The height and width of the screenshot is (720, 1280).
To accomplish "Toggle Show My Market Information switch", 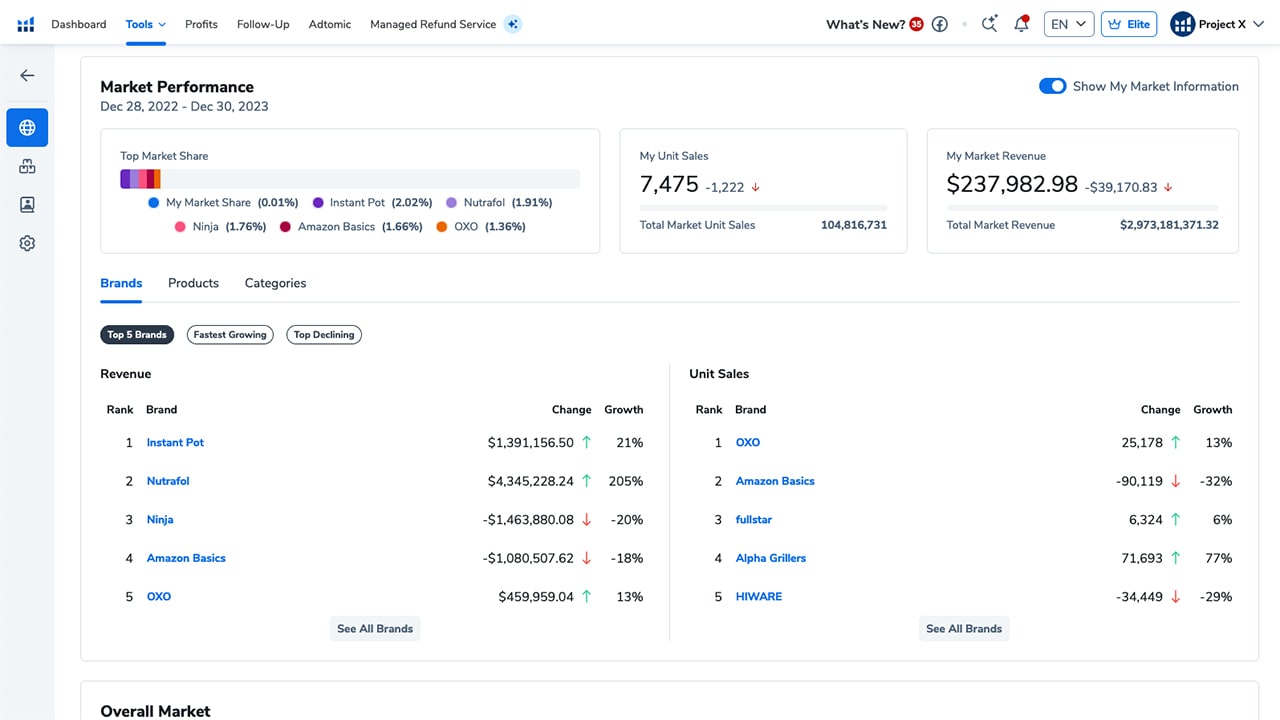I will click(x=1053, y=86).
